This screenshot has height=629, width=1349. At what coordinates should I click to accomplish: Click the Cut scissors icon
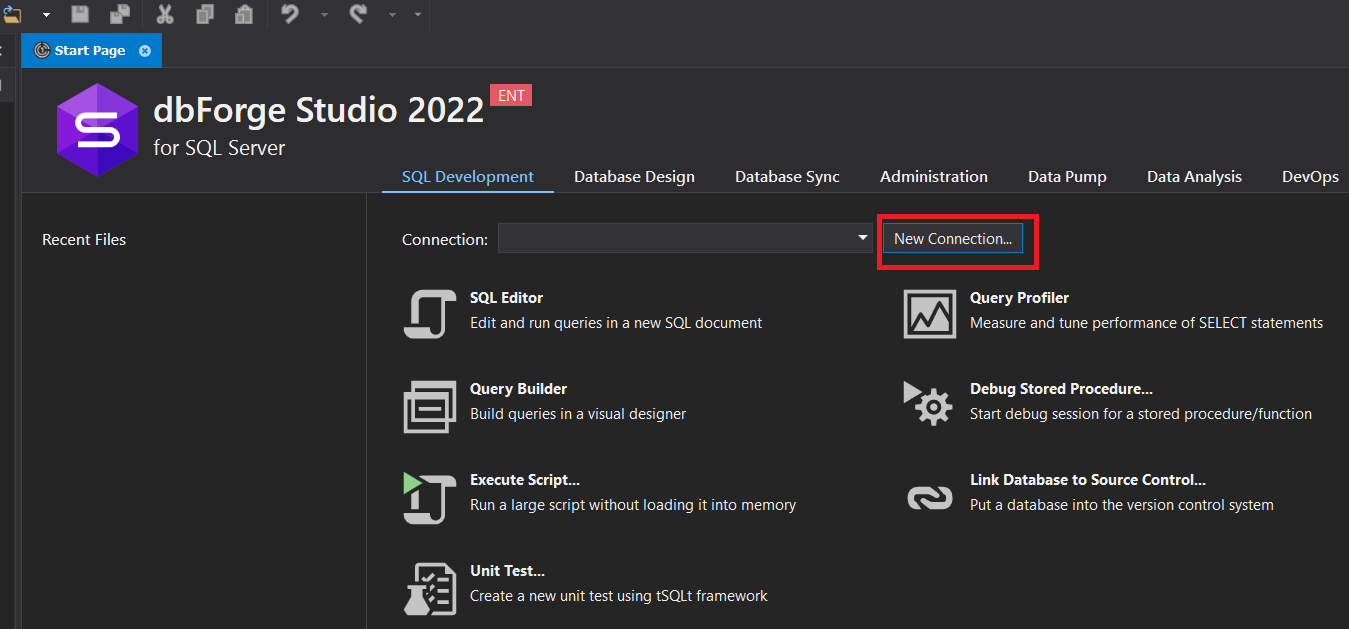[x=165, y=14]
